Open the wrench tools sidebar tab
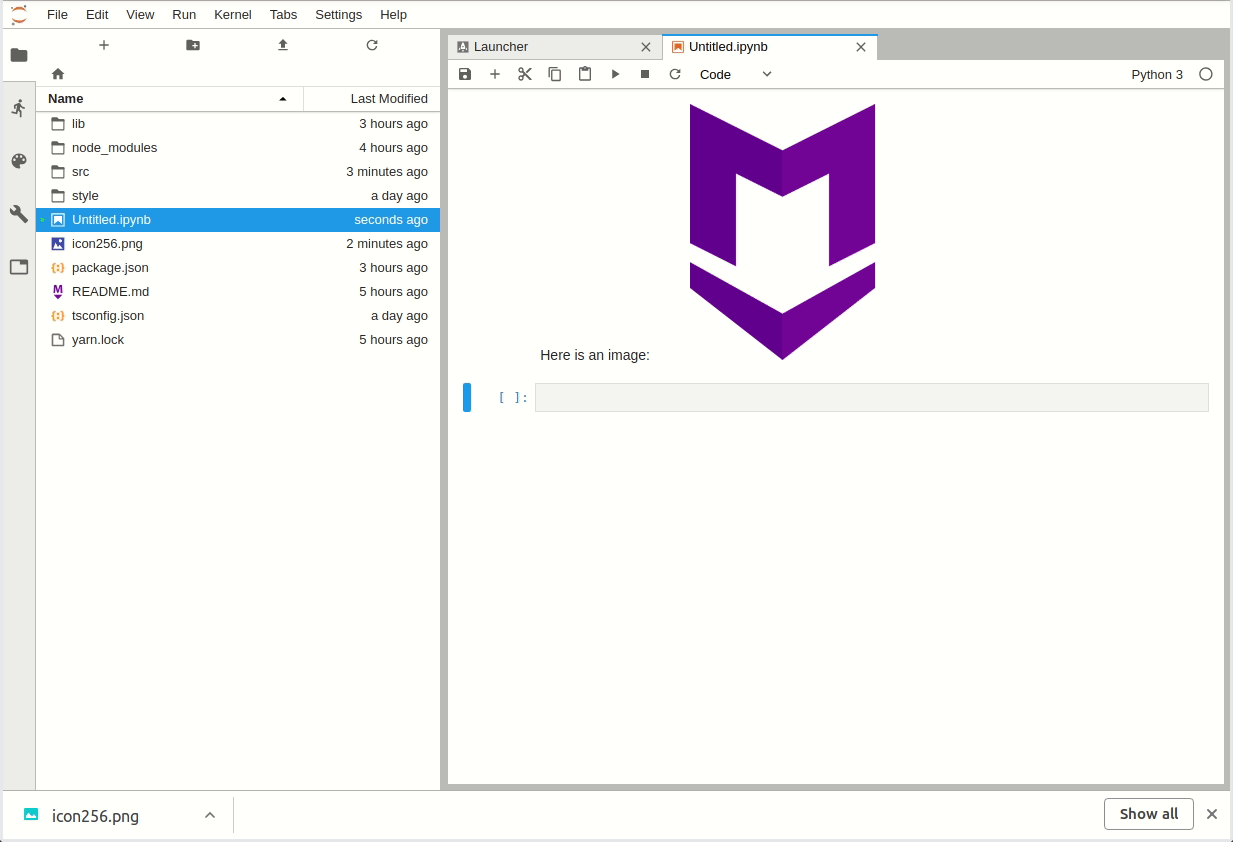 click(x=18, y=214)
